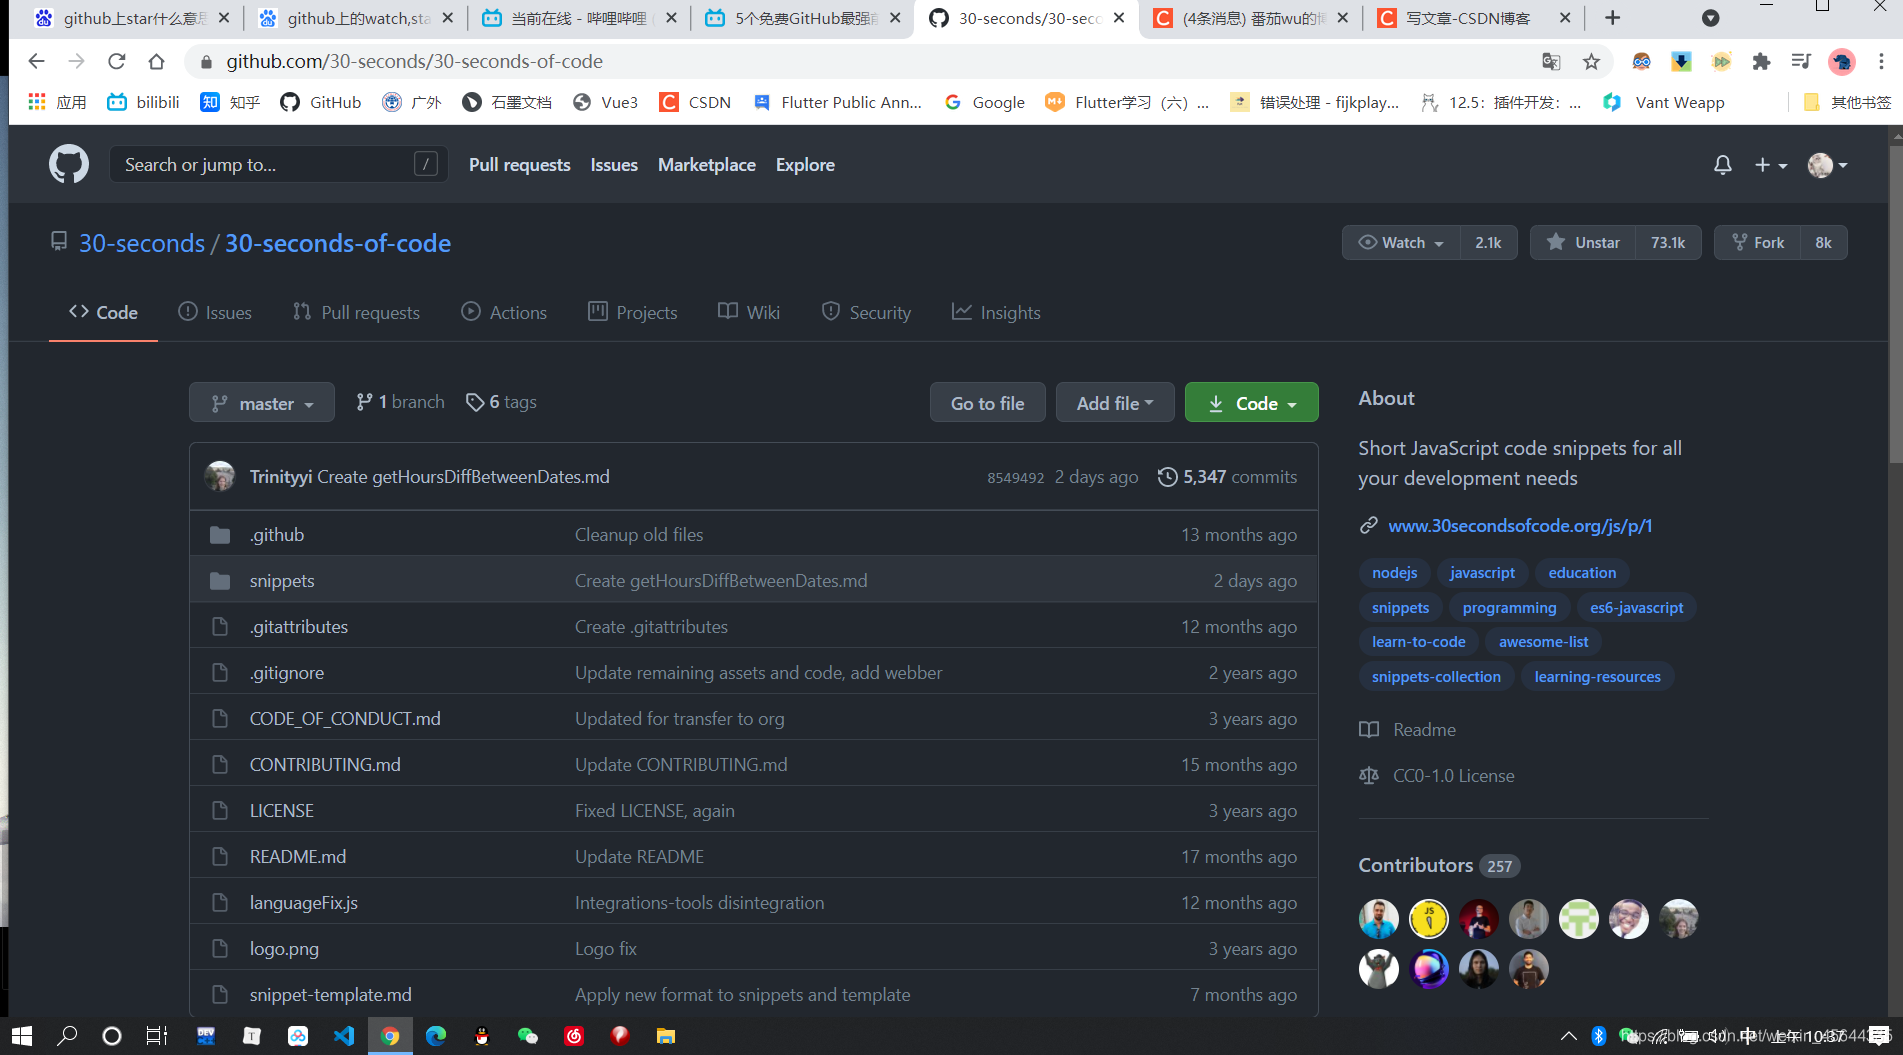The height and width of the screenshot is (1055, 1903).
Task: Open the master branch dropdown
Action: click(262, 403)
